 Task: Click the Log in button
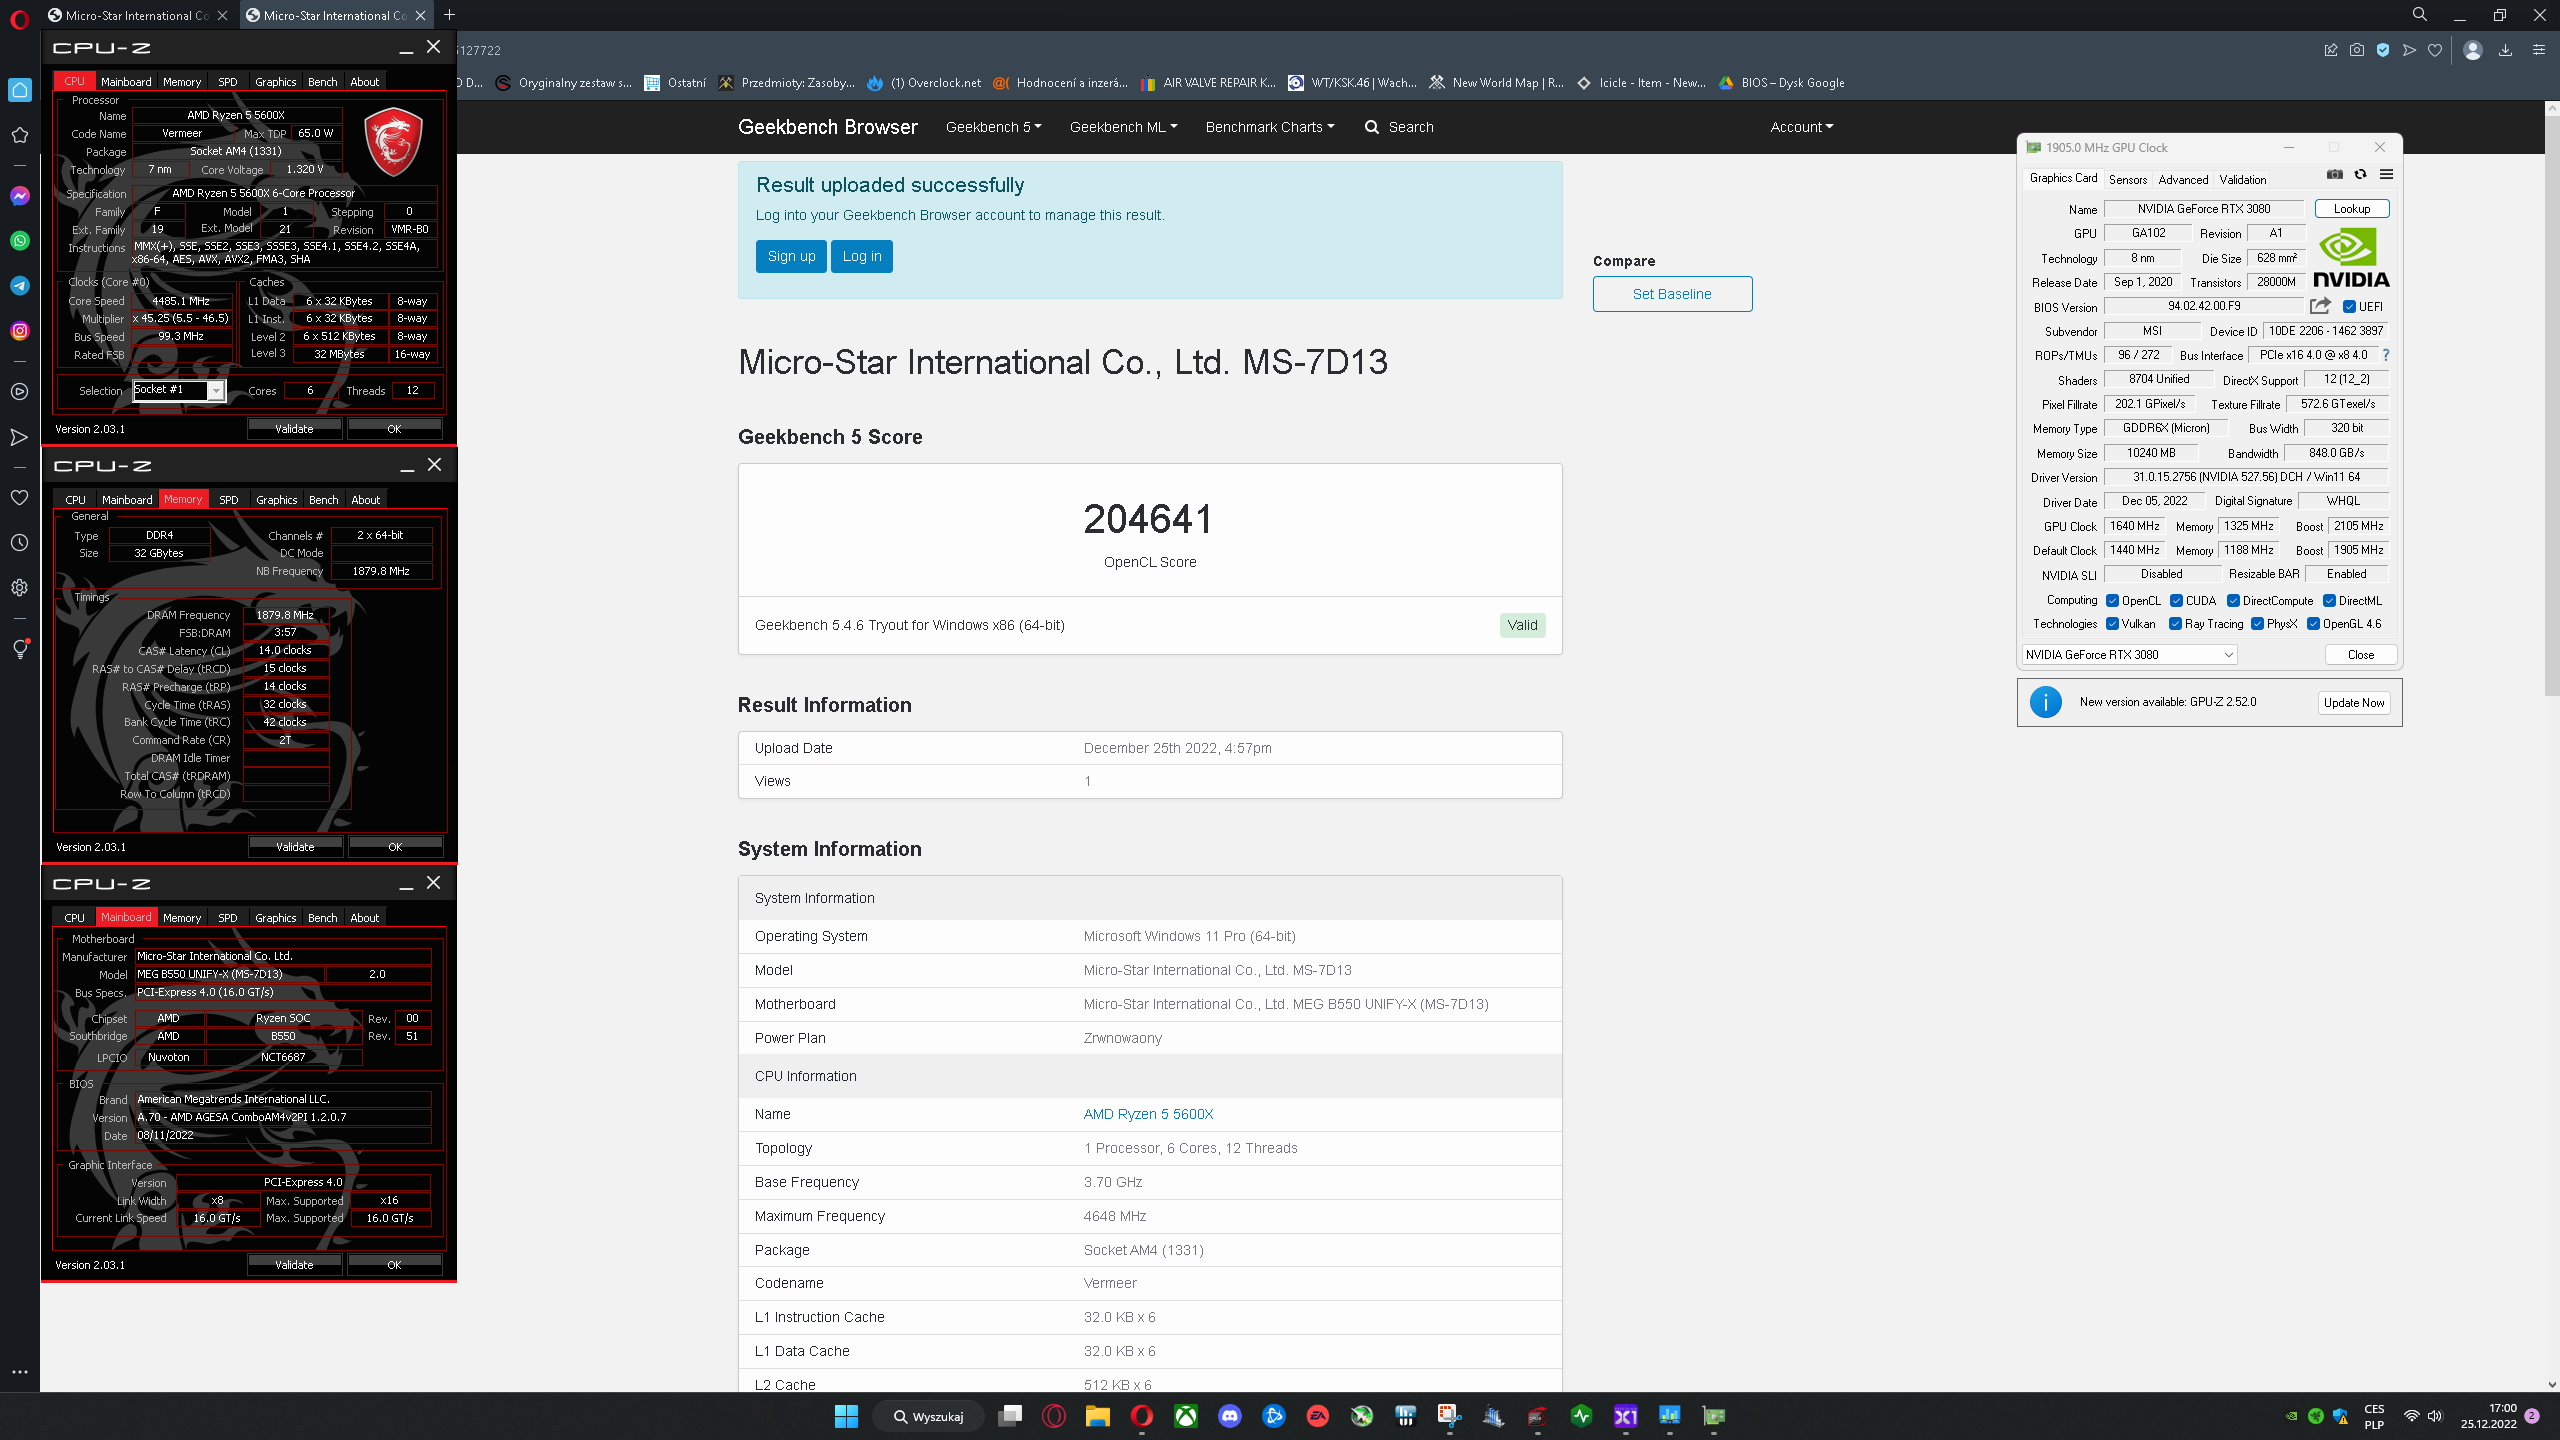pos(862,256)
